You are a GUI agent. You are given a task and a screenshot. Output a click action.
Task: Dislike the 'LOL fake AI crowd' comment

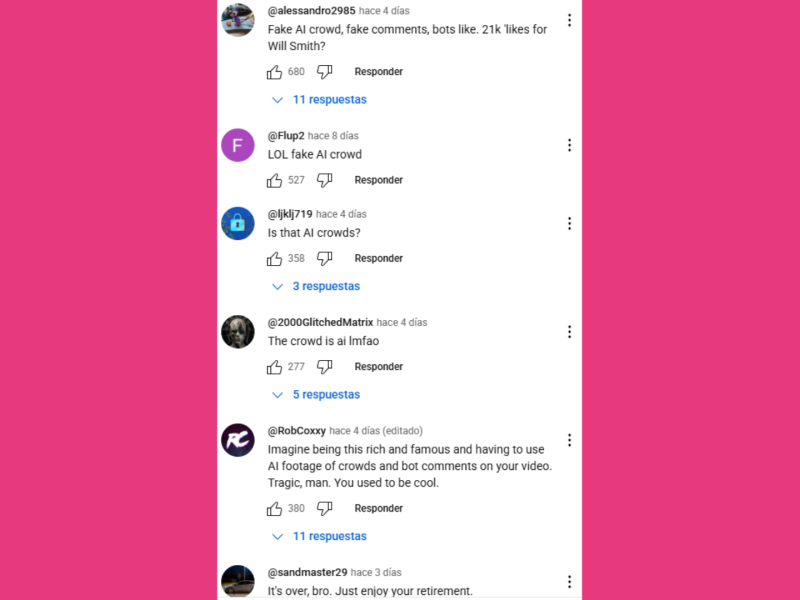pyautogui.click(x=324, y=181)
